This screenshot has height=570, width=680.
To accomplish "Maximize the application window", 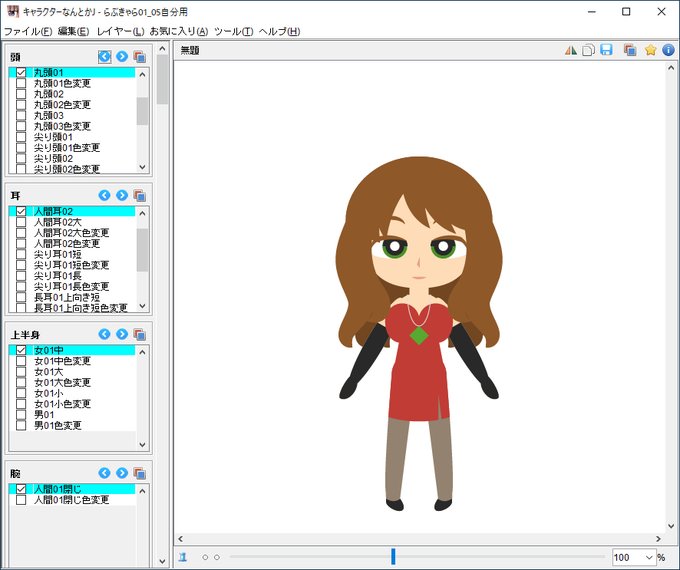I will [626, 12].
